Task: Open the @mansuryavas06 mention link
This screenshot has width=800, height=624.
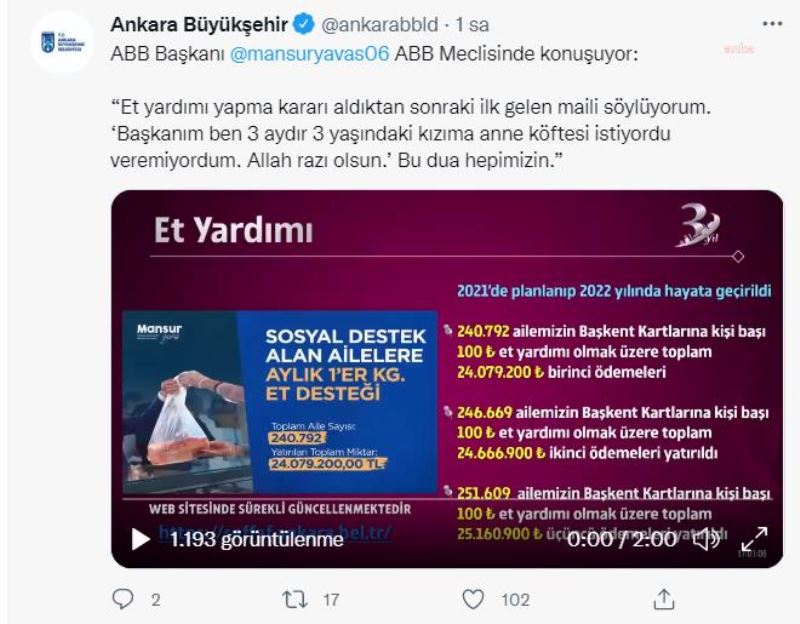Action: click(x=310, y=54)
